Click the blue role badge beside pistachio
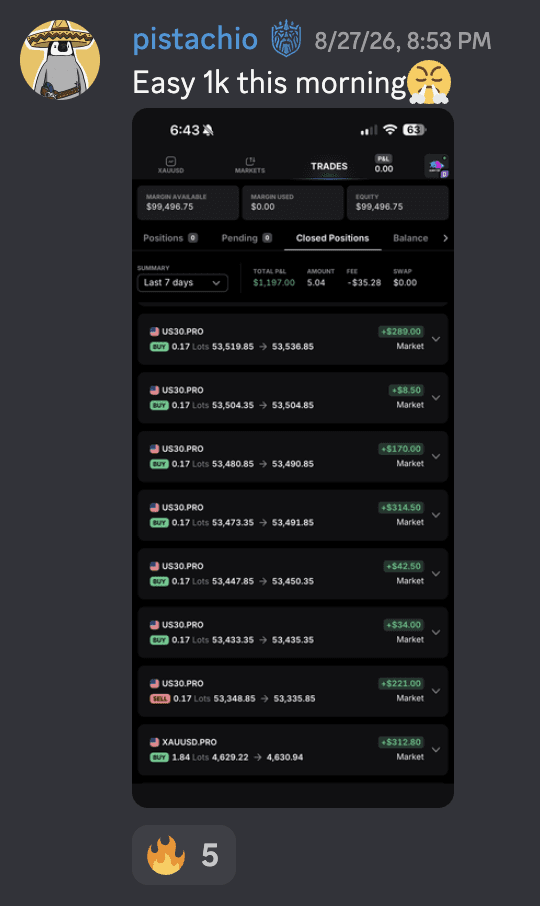540x906 pixels. click(286, 39)
